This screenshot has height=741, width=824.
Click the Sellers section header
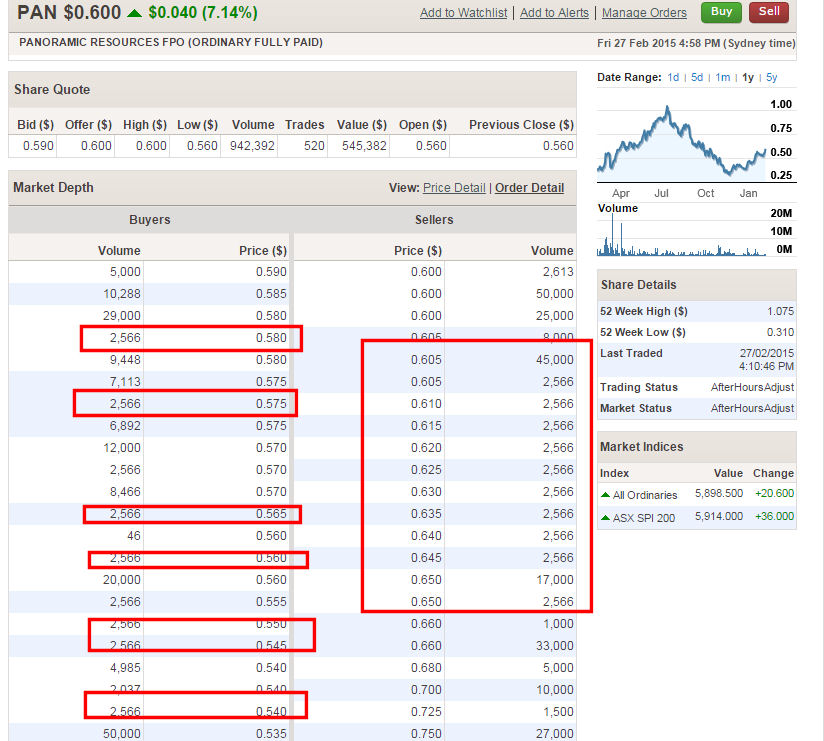tap(434, 220)
